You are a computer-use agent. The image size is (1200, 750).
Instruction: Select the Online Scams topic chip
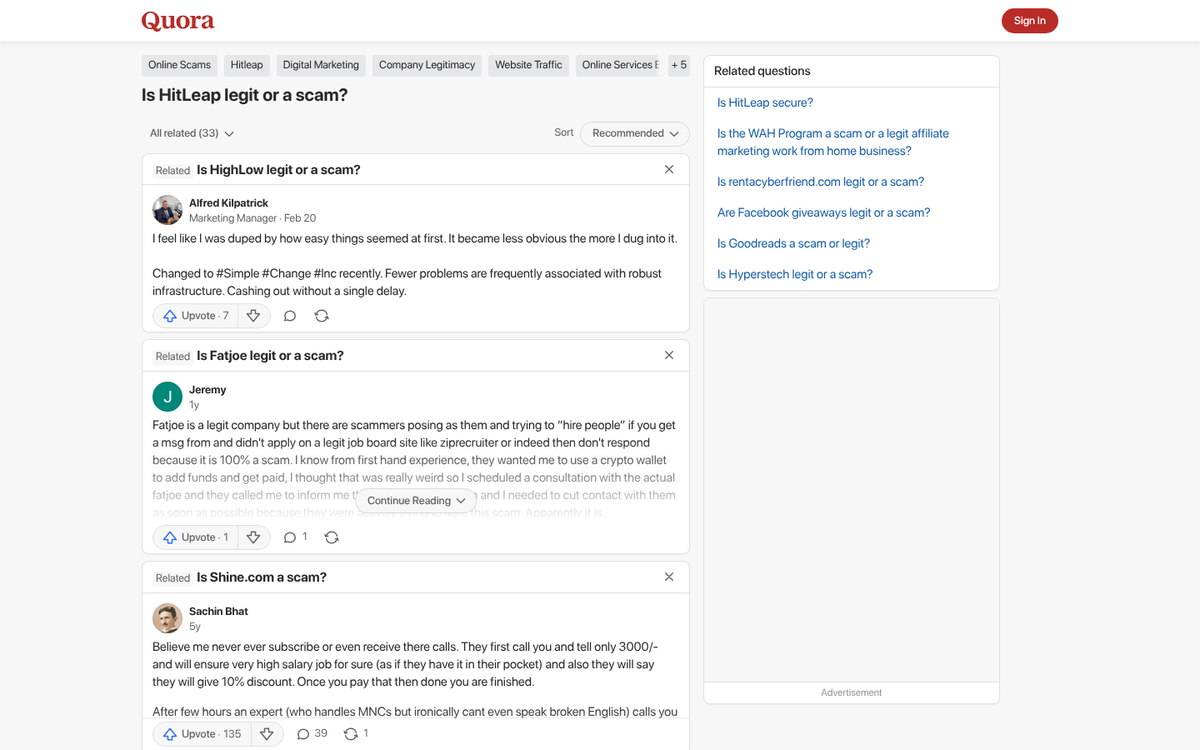pos(179,64)
